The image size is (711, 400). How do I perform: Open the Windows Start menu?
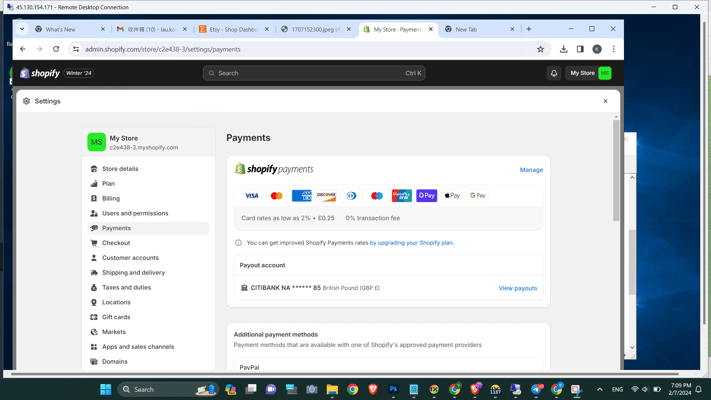[106, 389]
